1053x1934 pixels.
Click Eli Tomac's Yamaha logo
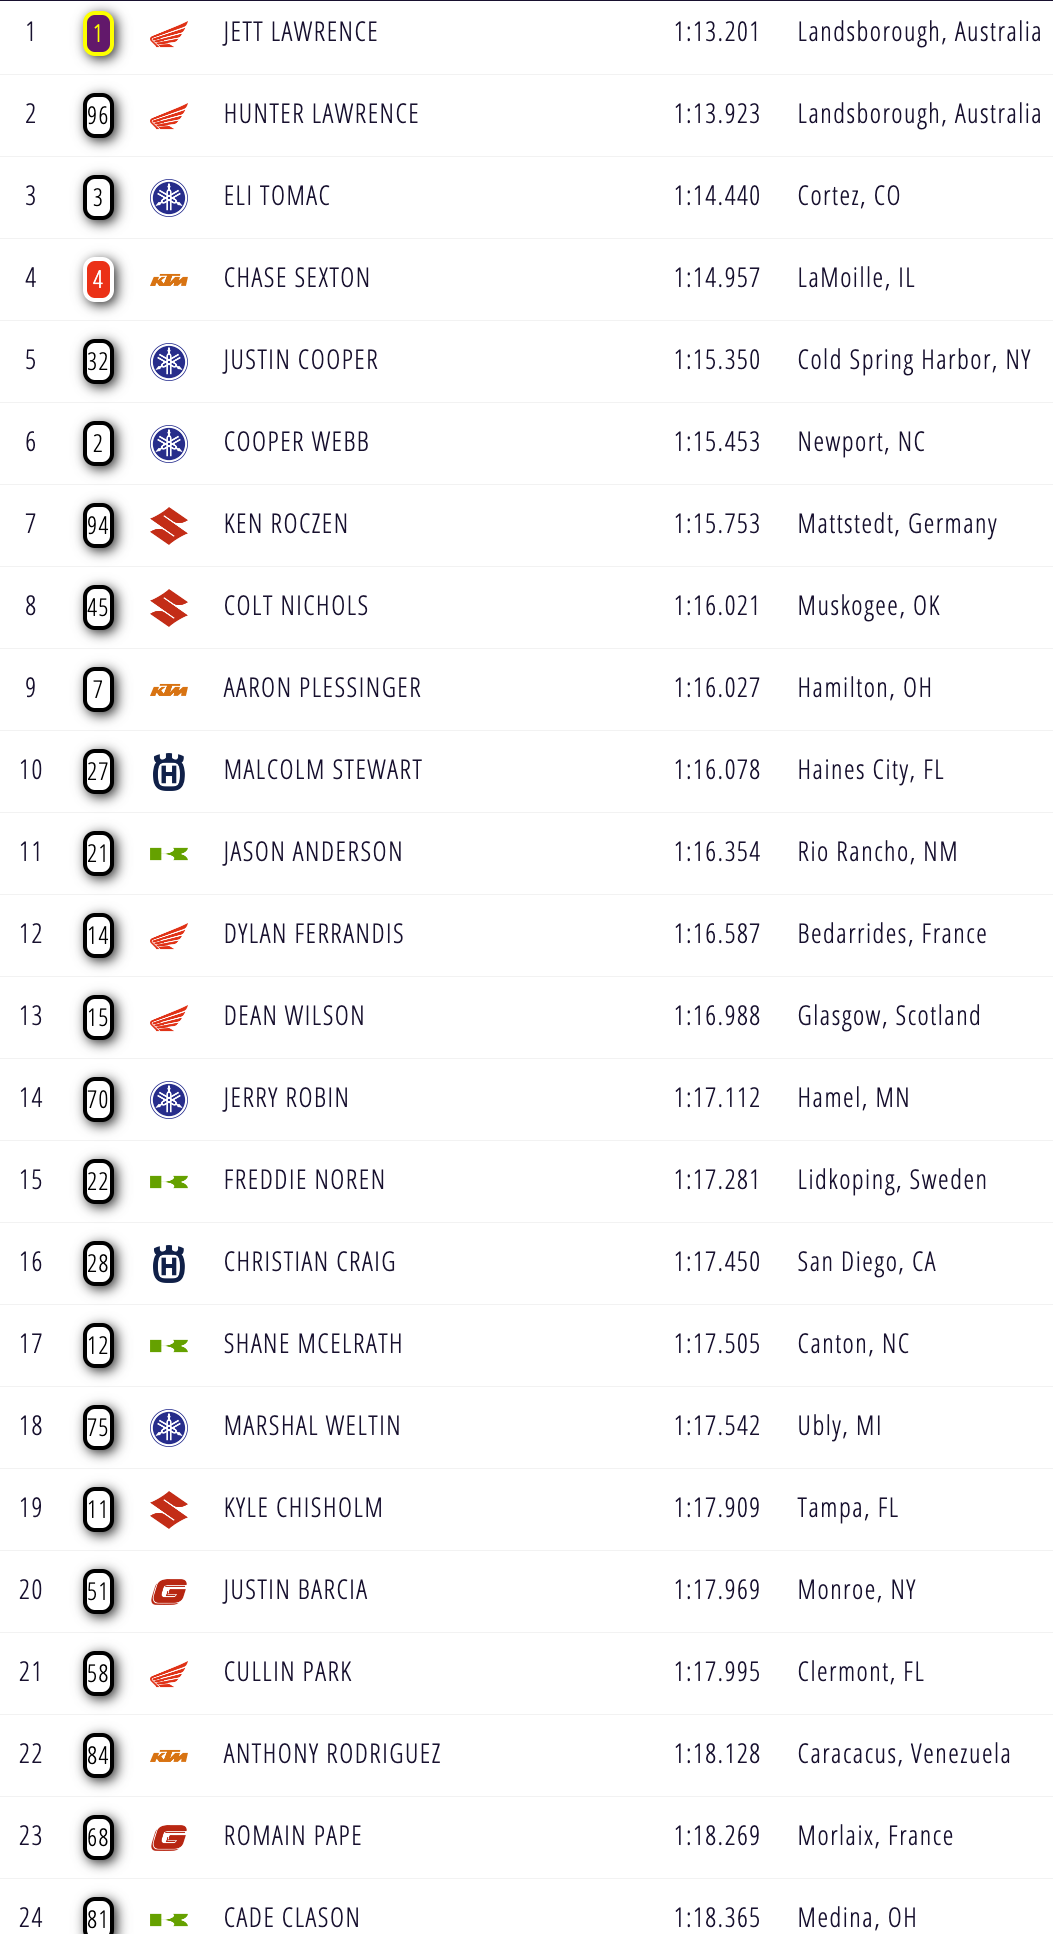pyautogui.click(x=169, y=198)
